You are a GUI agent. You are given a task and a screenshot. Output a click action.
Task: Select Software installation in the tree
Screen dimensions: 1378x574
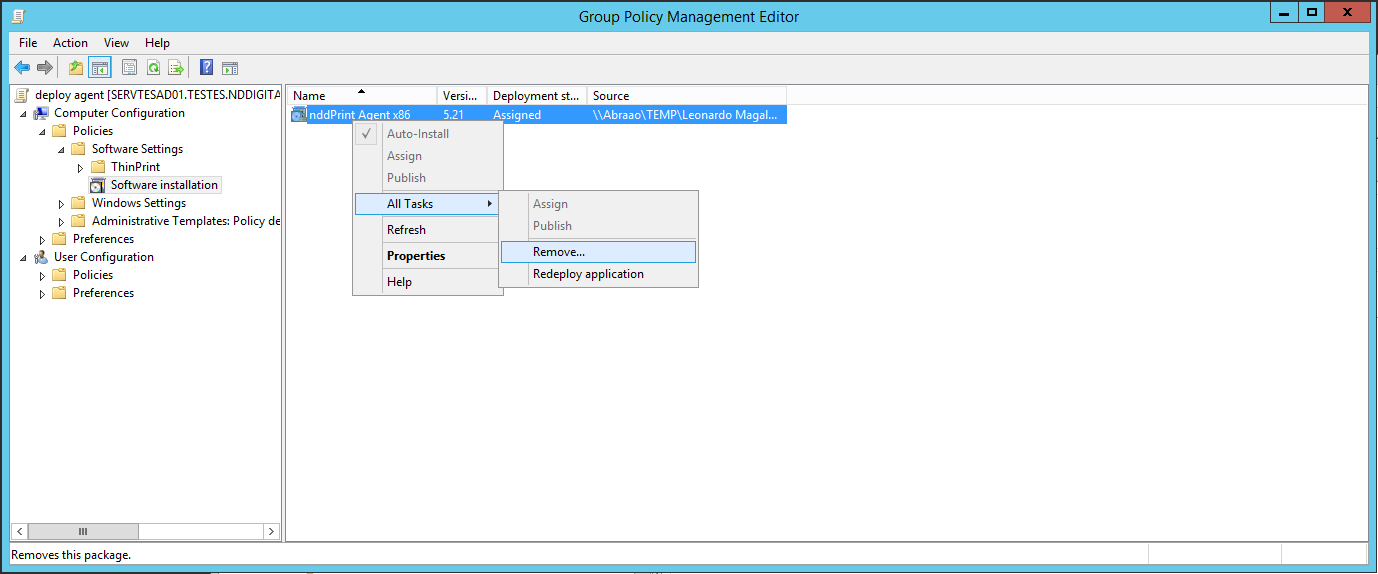[164, 185]
